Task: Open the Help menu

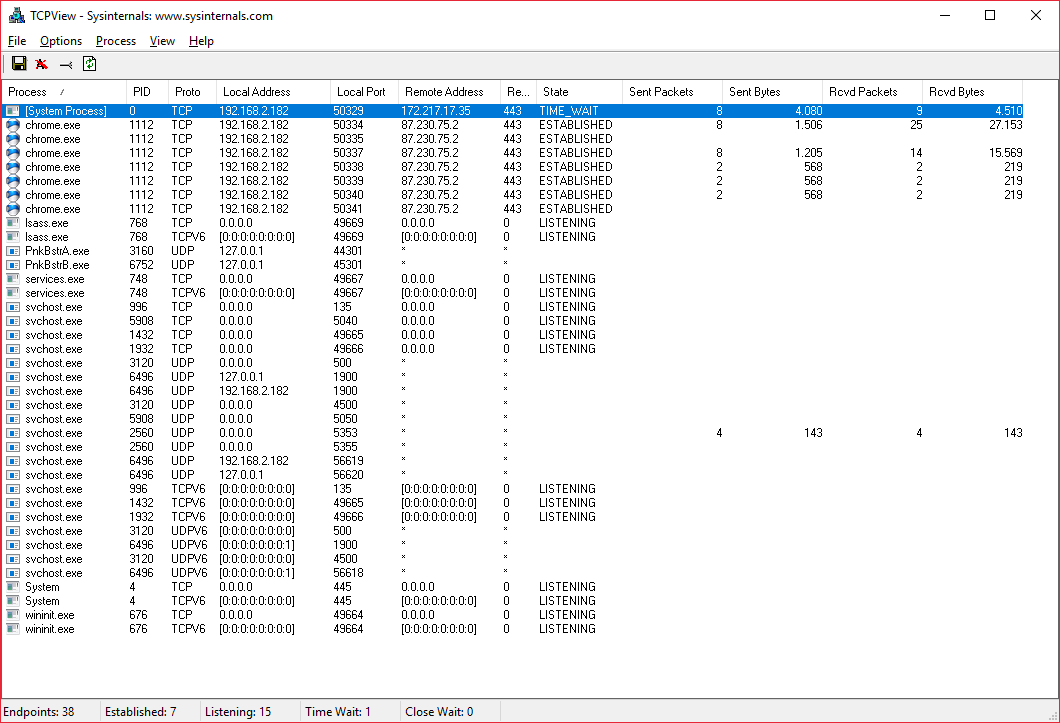Action: click(x=201, y=41)
